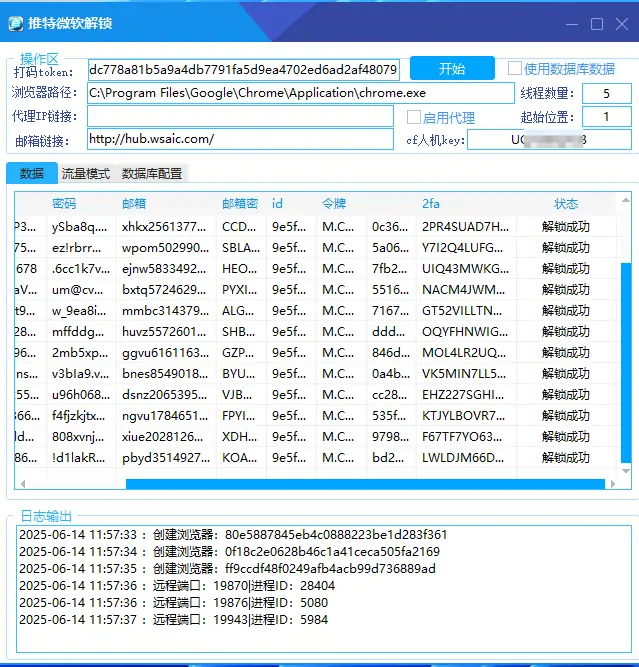Viewport: 639px width, 667px height.
Task: Click the table's scroll up arrow
Action: tap(626, 200)
